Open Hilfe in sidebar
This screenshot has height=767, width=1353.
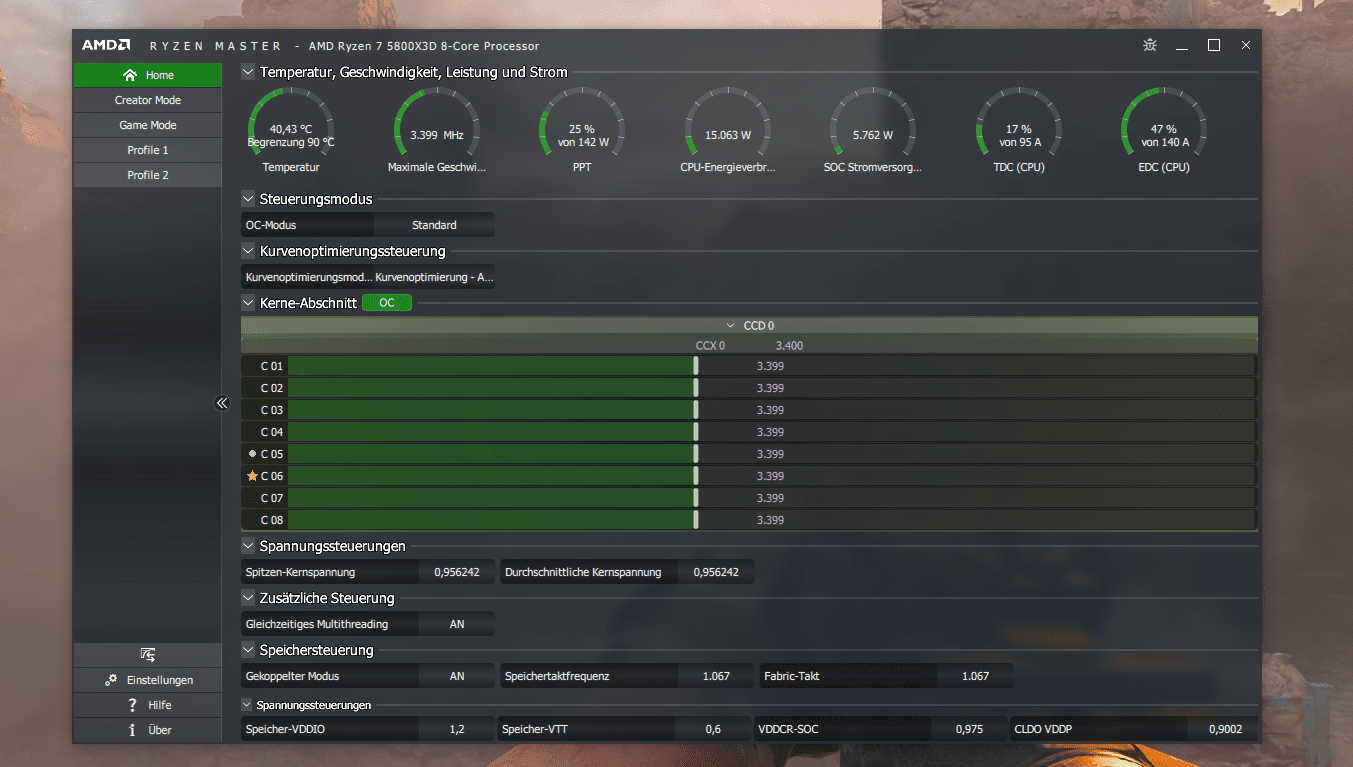148,705
